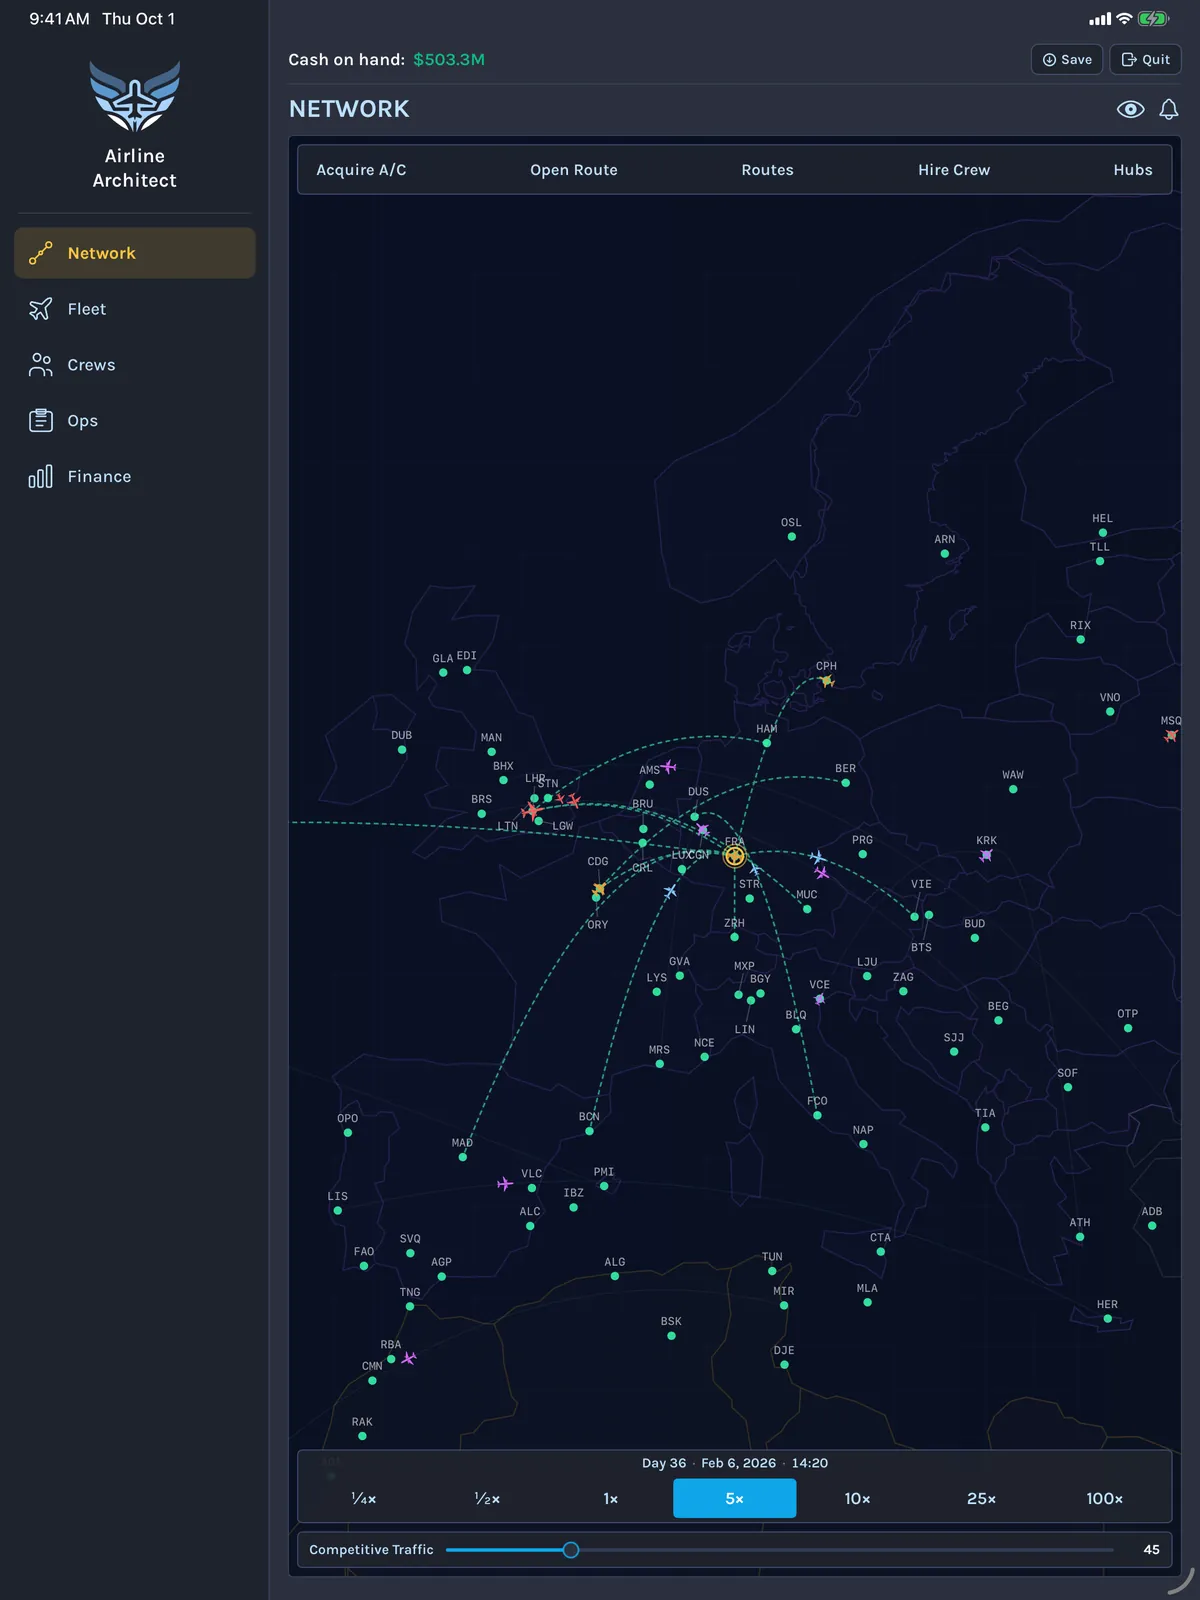Click the Fleet airplane icon

[x=40, y=309]
